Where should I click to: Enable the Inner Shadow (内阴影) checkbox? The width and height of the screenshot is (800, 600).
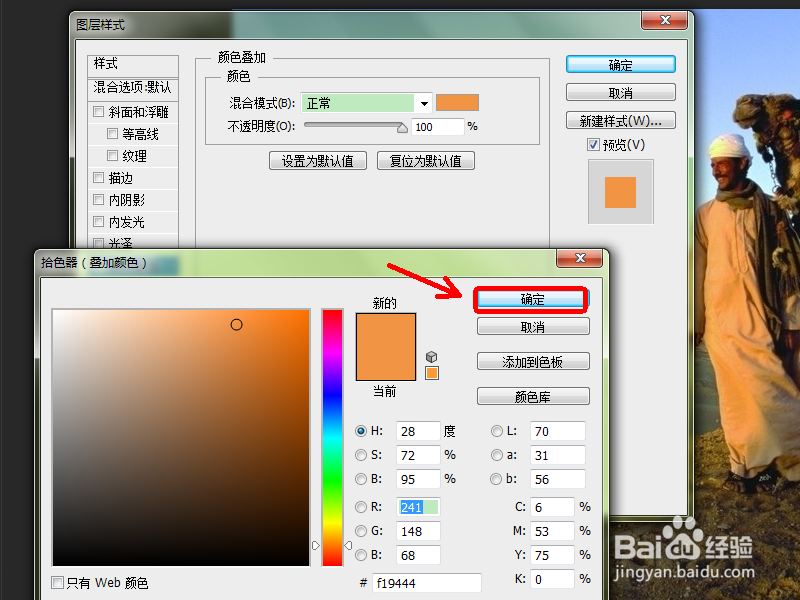pos(98,199)
